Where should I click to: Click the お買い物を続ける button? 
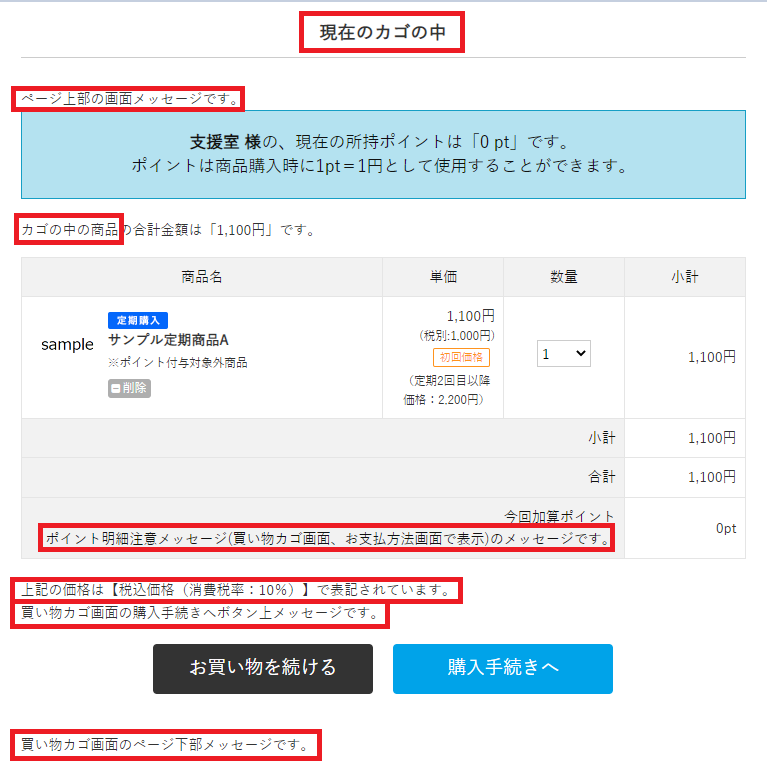click(263, 668)
